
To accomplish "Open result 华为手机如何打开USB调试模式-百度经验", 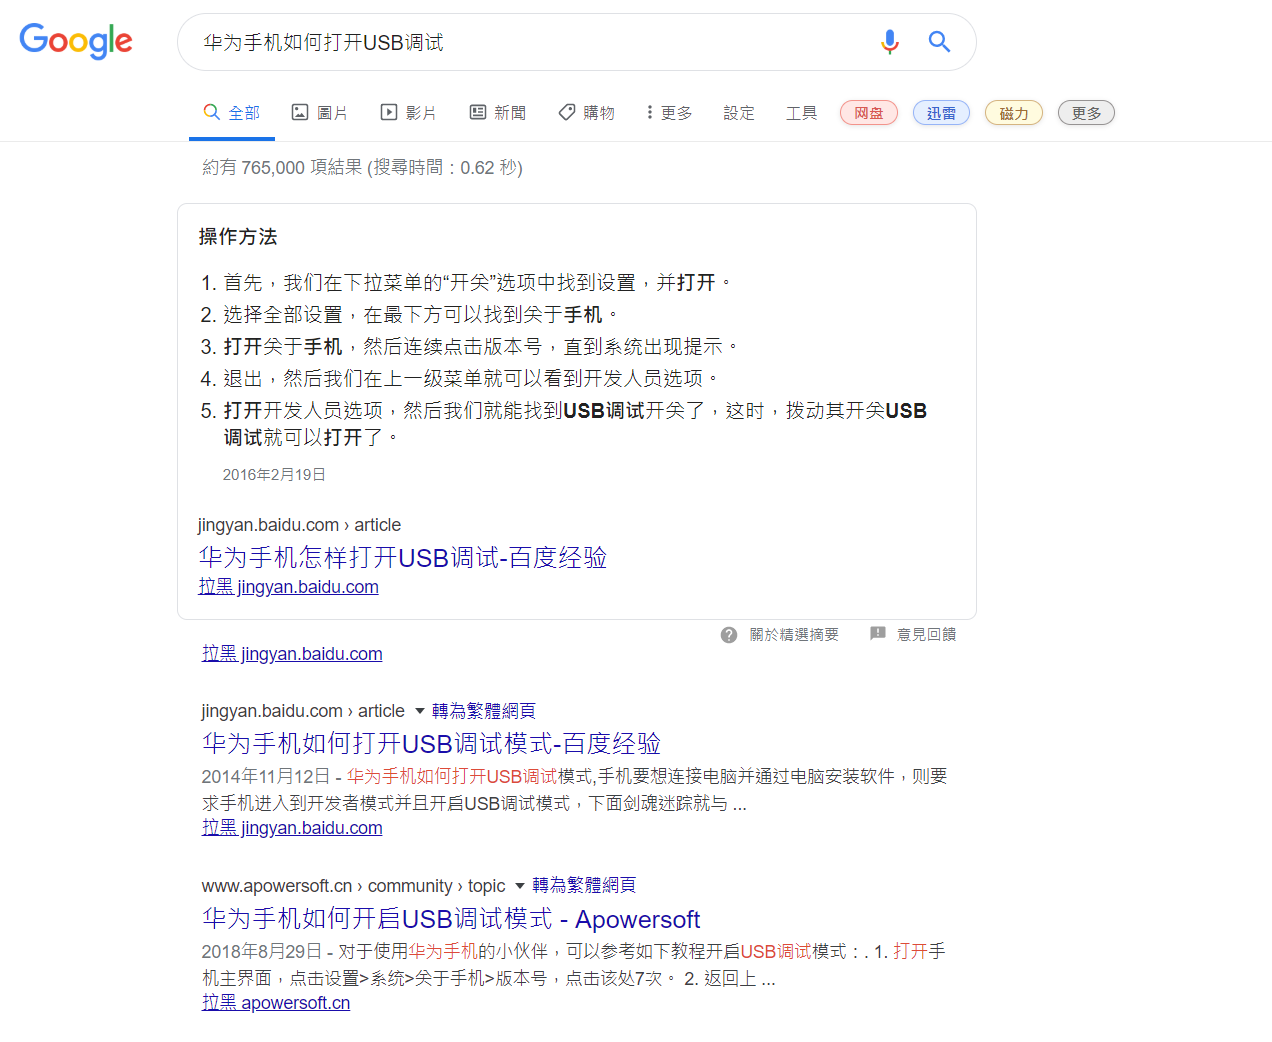I will coord(431,743).
